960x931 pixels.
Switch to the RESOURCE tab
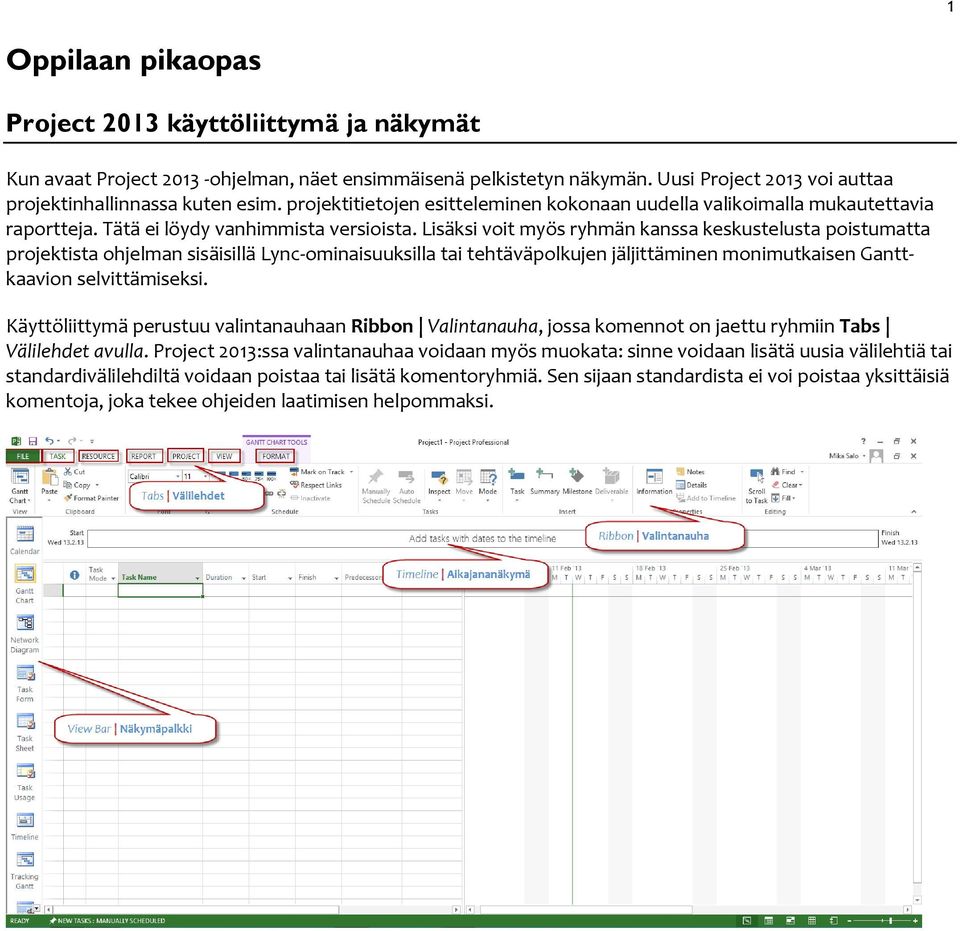pyautogui.click(x=98, y=456)
